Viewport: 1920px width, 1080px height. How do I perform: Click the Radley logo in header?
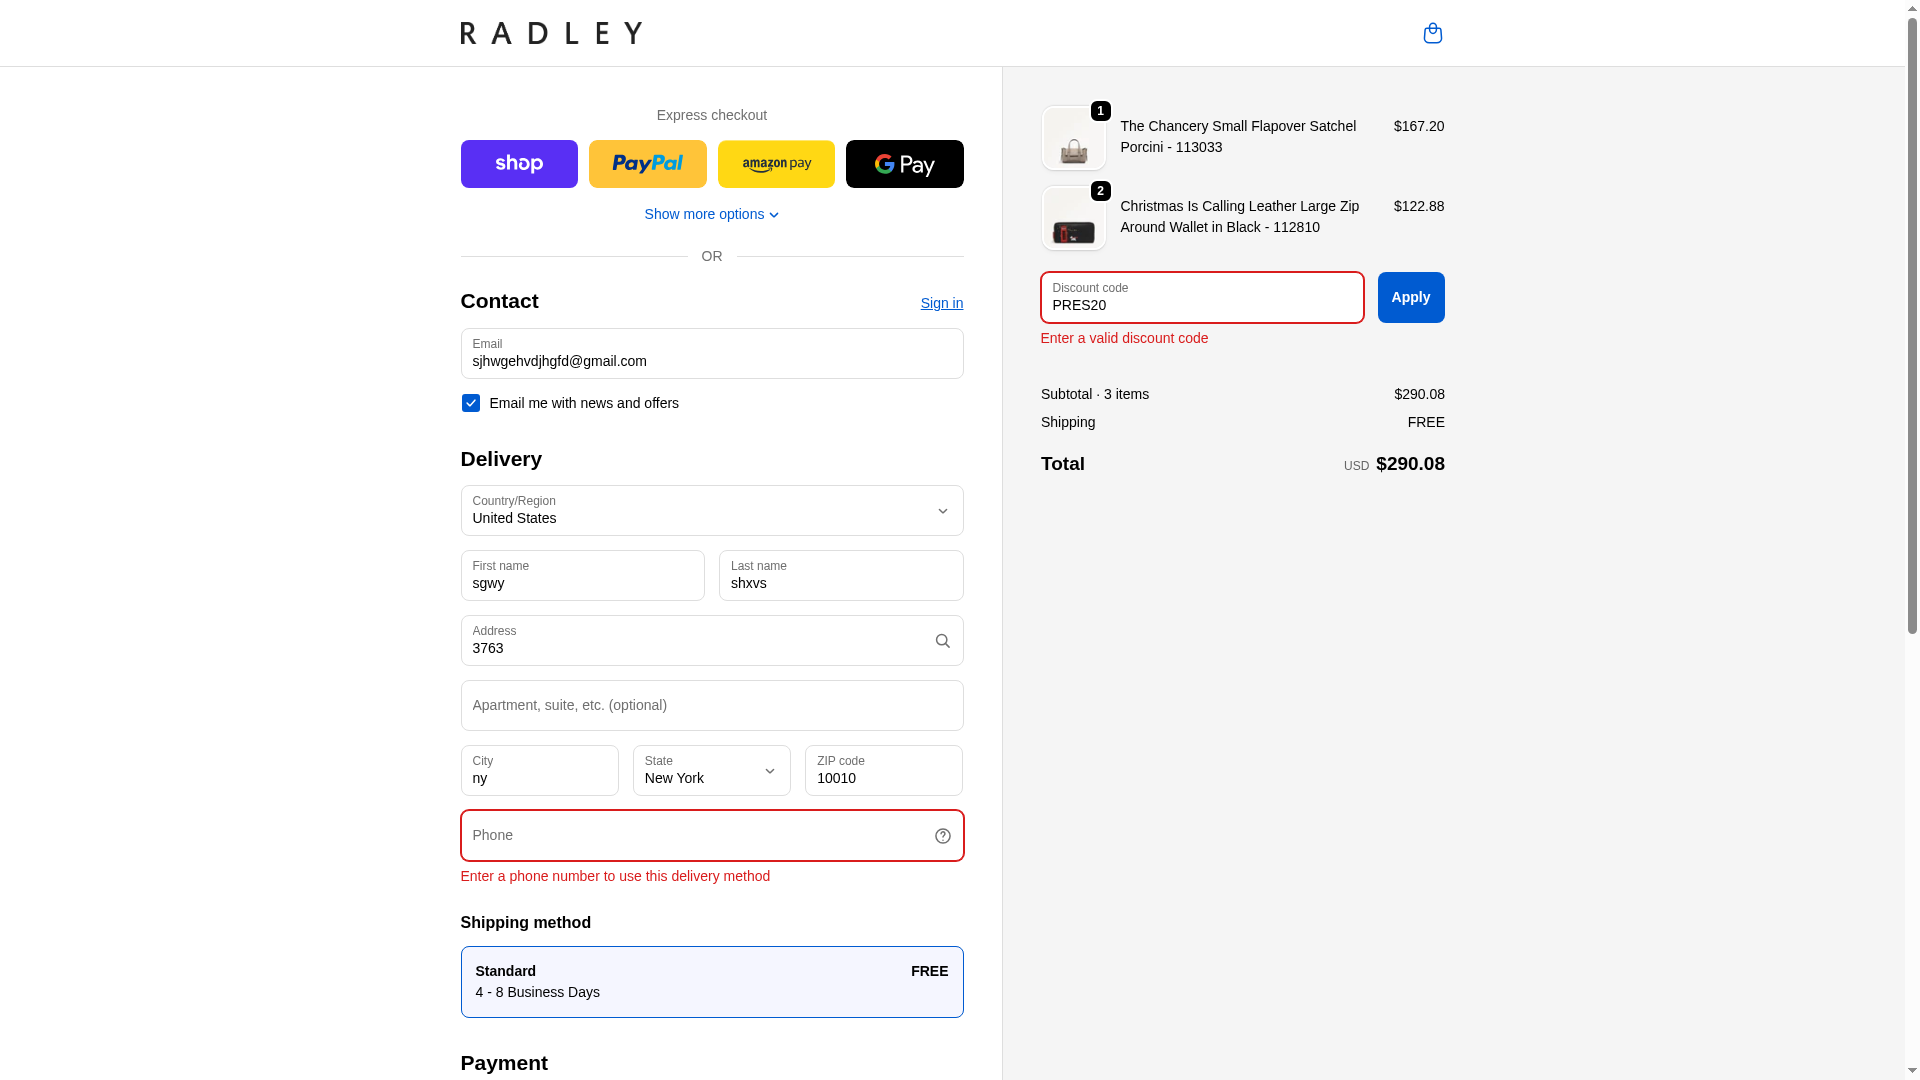(551, 33)
